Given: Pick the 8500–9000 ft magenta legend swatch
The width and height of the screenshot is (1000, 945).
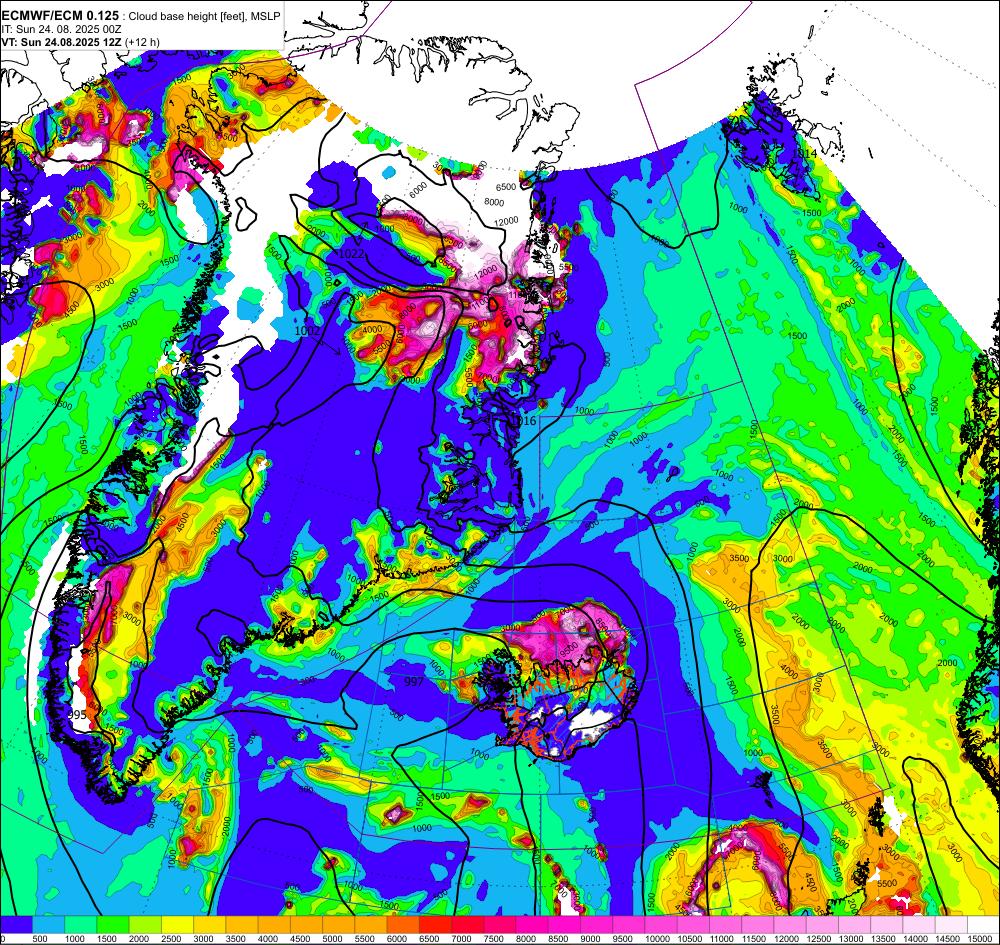Looking at the screenshot, I should [564, 925].
